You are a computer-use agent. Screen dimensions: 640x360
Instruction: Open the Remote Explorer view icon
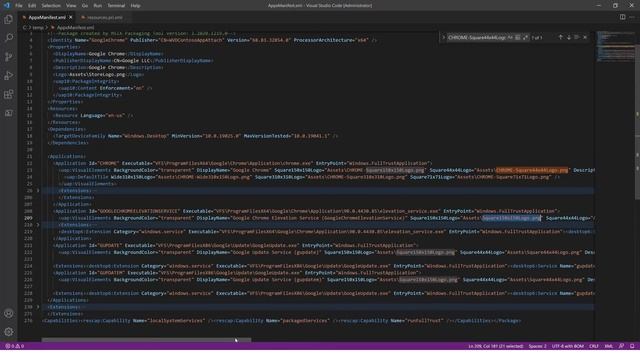point(9,113)
